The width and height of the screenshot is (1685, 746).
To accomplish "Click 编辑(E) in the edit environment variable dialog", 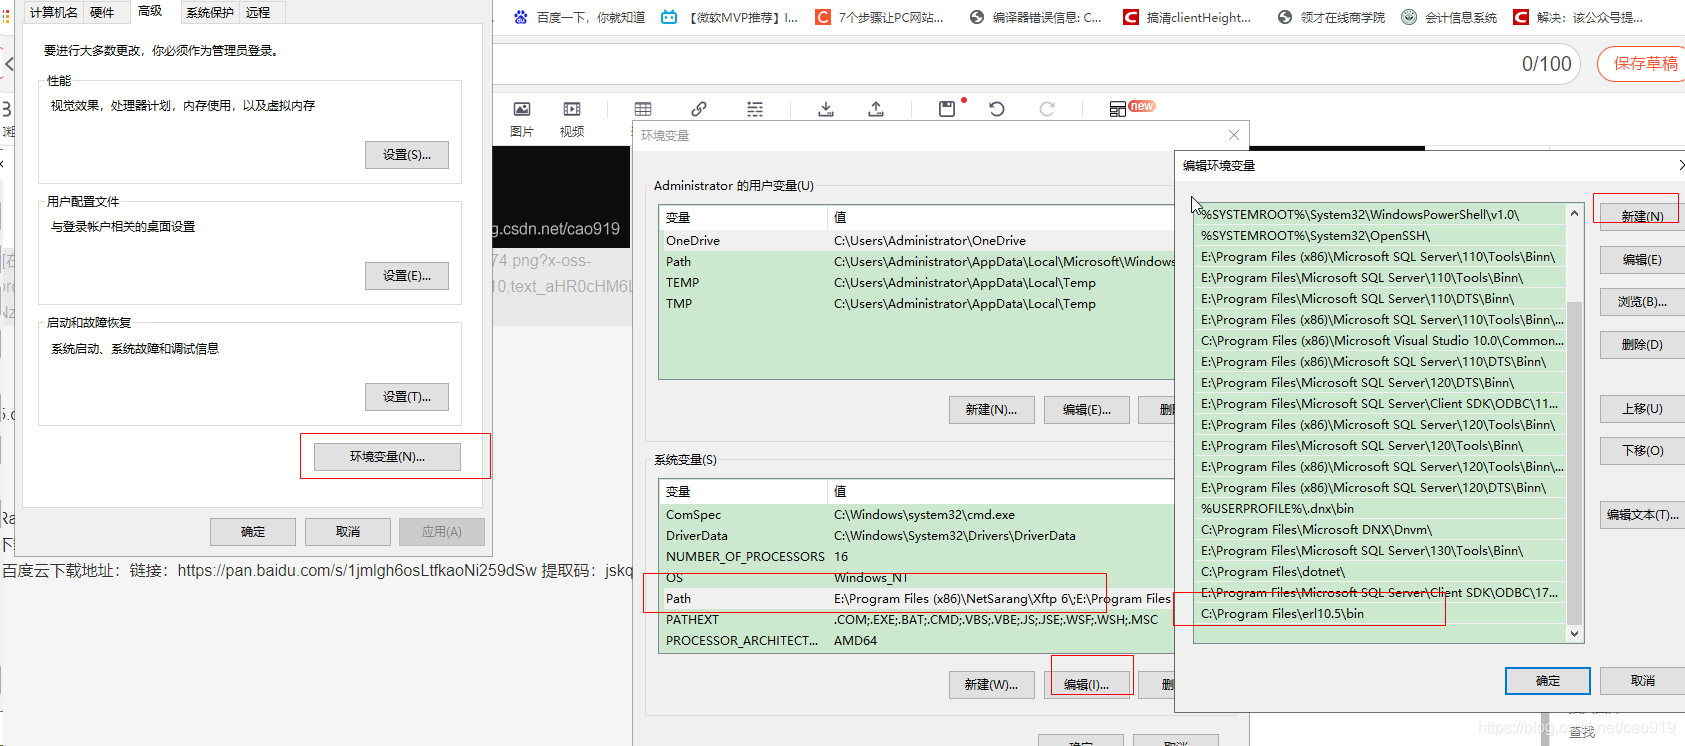I will (1642, 260).
